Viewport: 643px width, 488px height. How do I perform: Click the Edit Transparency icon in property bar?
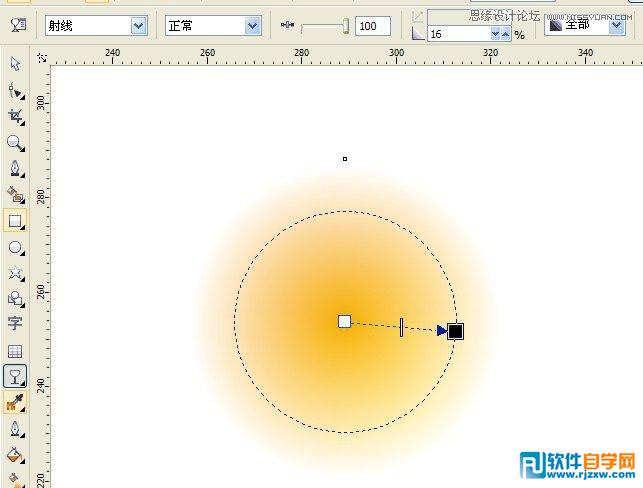(x=18, y=25)
